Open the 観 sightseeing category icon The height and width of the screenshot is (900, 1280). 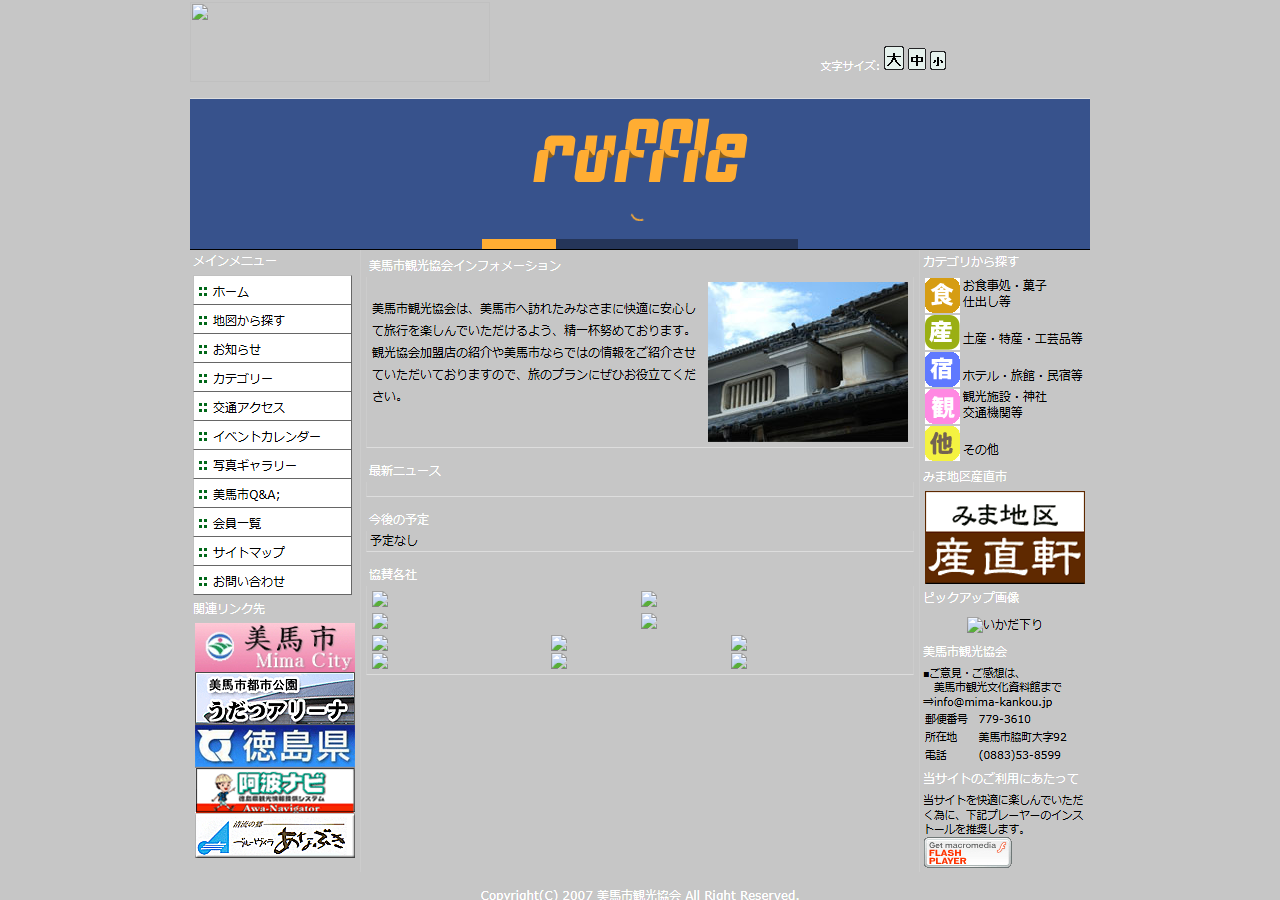coord(942,407)
